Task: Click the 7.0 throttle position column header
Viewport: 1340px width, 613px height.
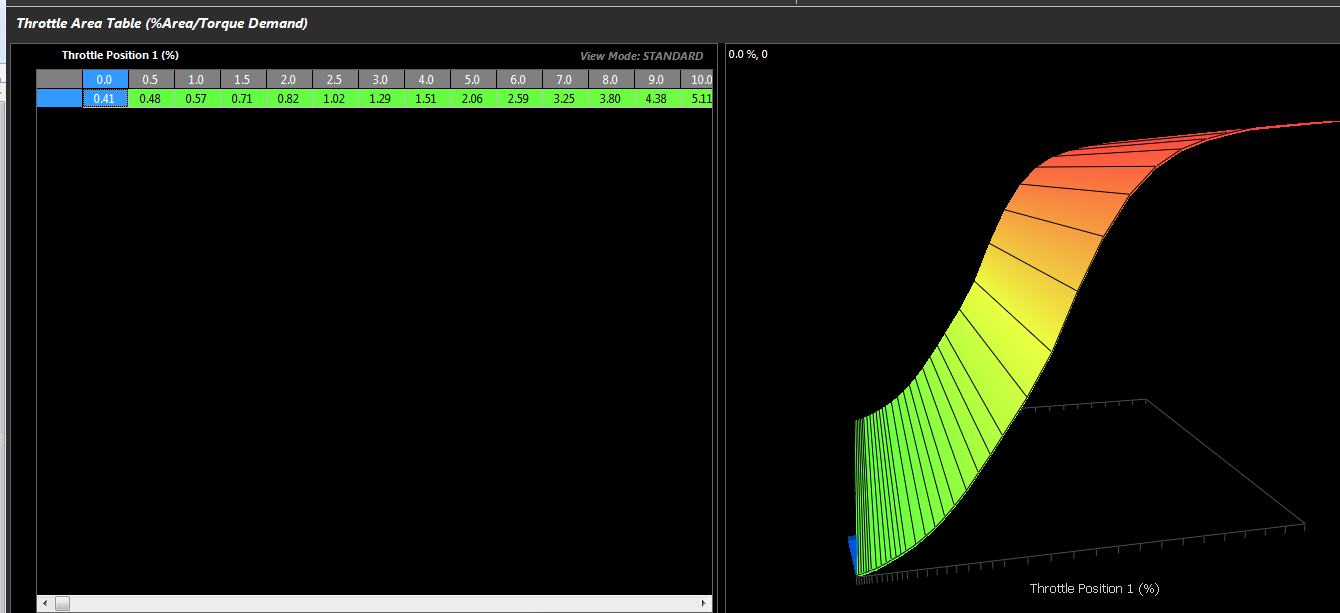Action: [565, 79]
